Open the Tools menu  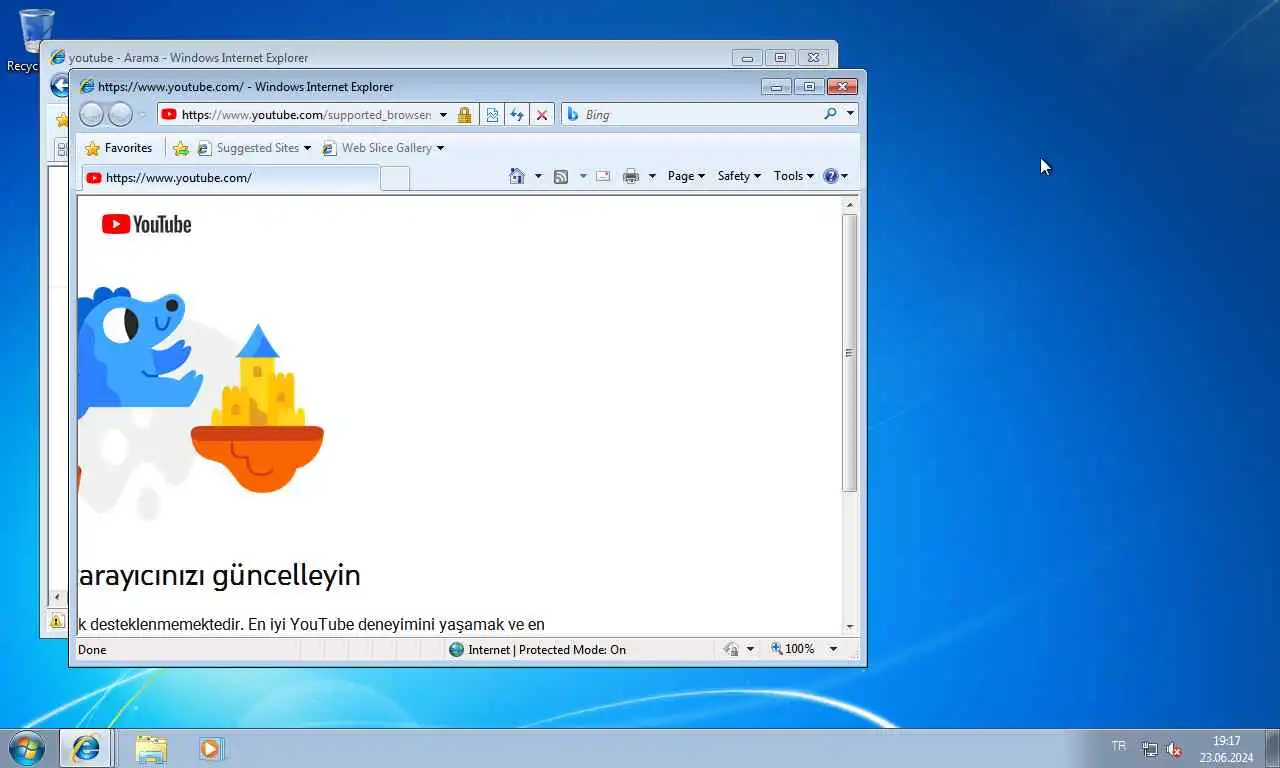[794, 176]
